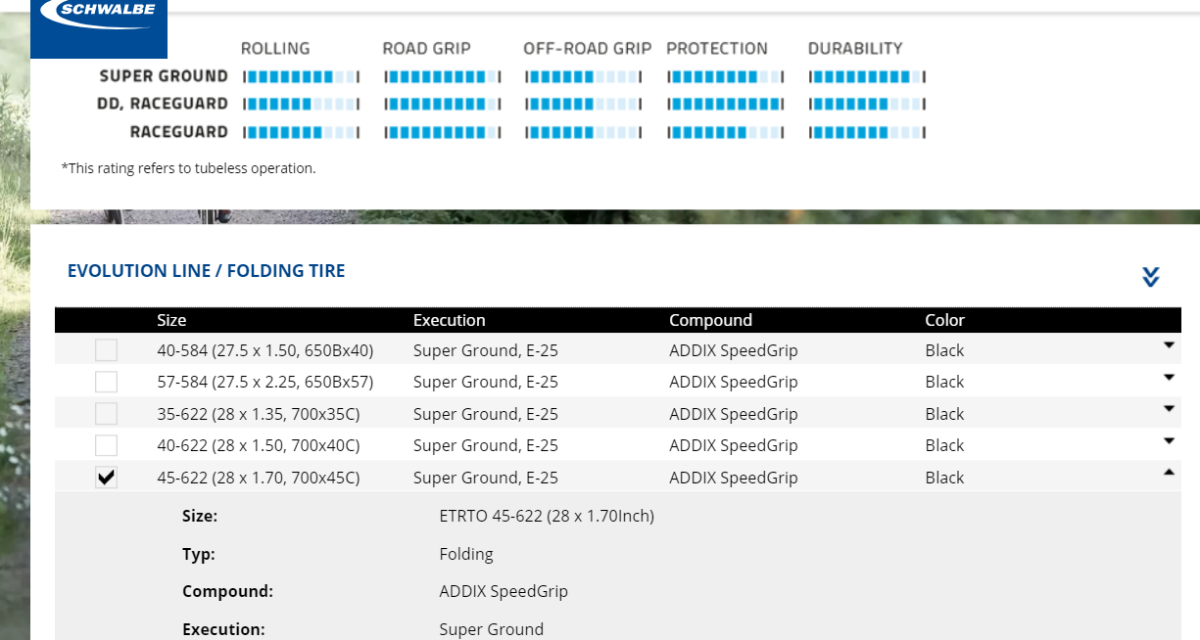
Task: Click the Super Ground rolling rating bar
Action: click(x=301, y=77)
